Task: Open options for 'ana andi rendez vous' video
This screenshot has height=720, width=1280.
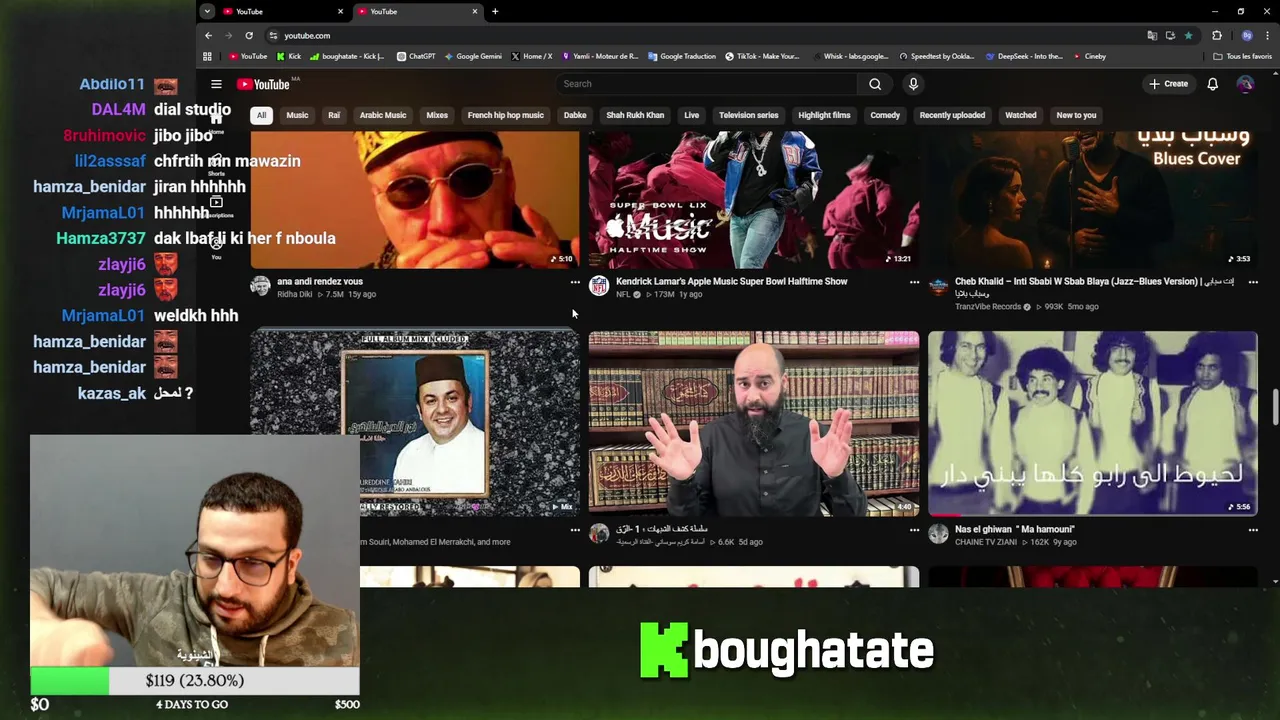Action: point(575,282)
